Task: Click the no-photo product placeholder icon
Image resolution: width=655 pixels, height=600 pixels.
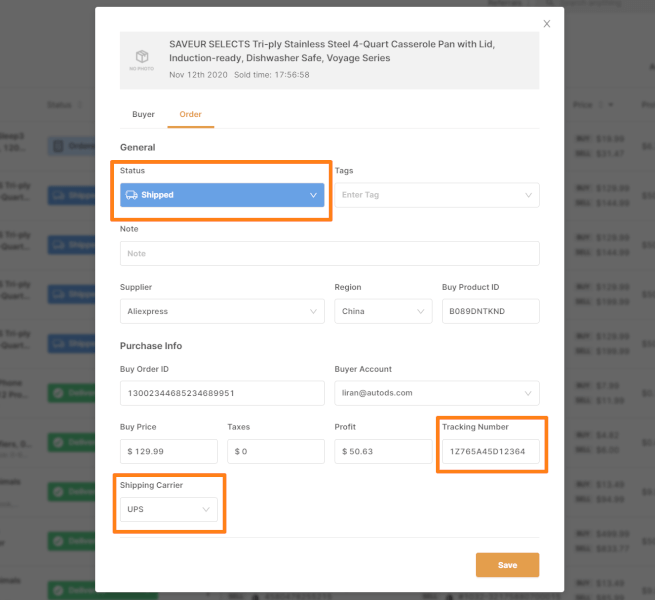Action: click(142, 59)
